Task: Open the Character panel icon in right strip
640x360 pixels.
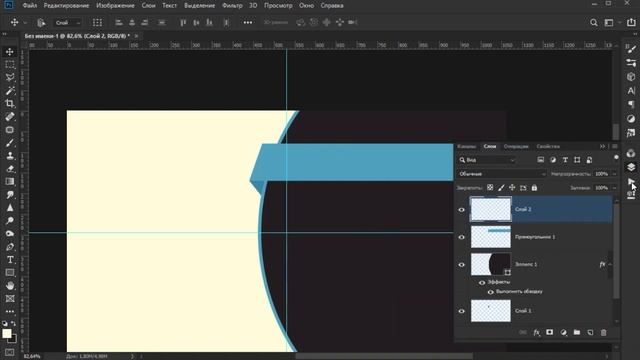Action: tap(631, 91)
